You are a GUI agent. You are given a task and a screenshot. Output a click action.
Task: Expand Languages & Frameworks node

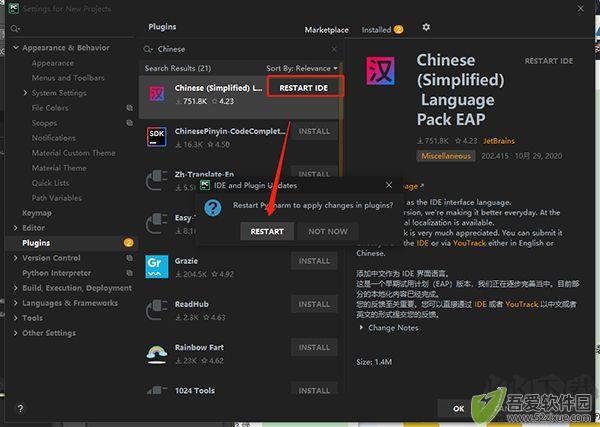pyautogui.click(x=15, y=303)
